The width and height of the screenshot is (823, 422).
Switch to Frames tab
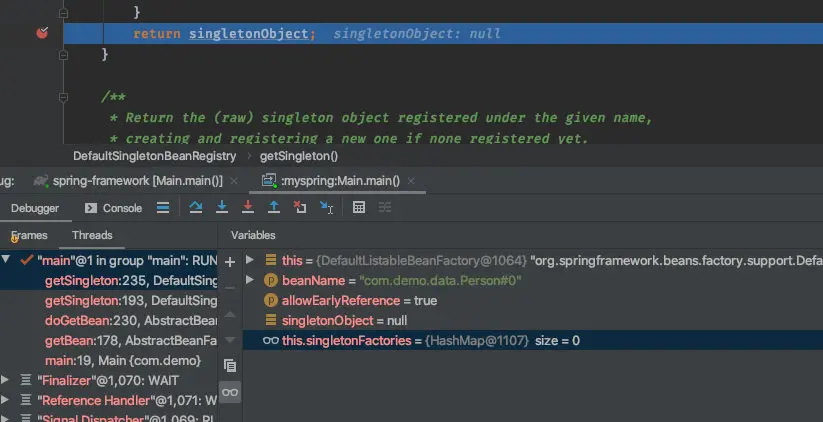(x=29, y=235)
